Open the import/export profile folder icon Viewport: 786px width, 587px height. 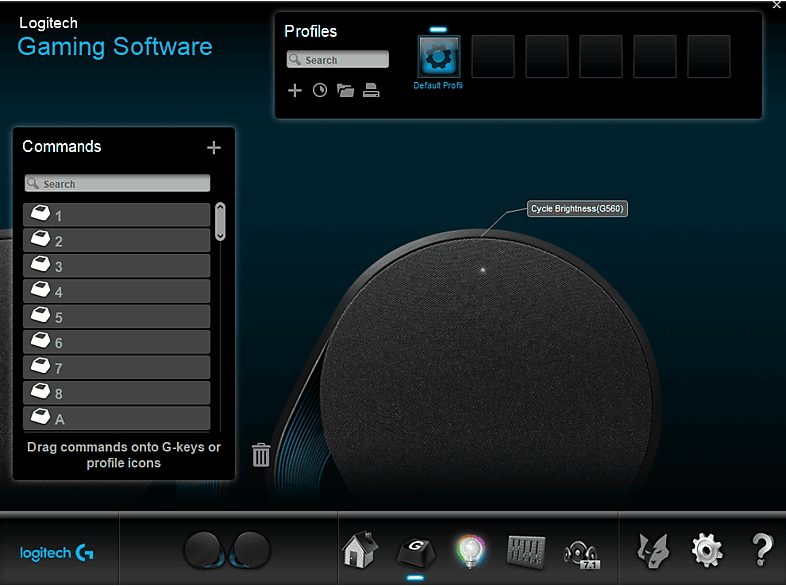(346, 91)
